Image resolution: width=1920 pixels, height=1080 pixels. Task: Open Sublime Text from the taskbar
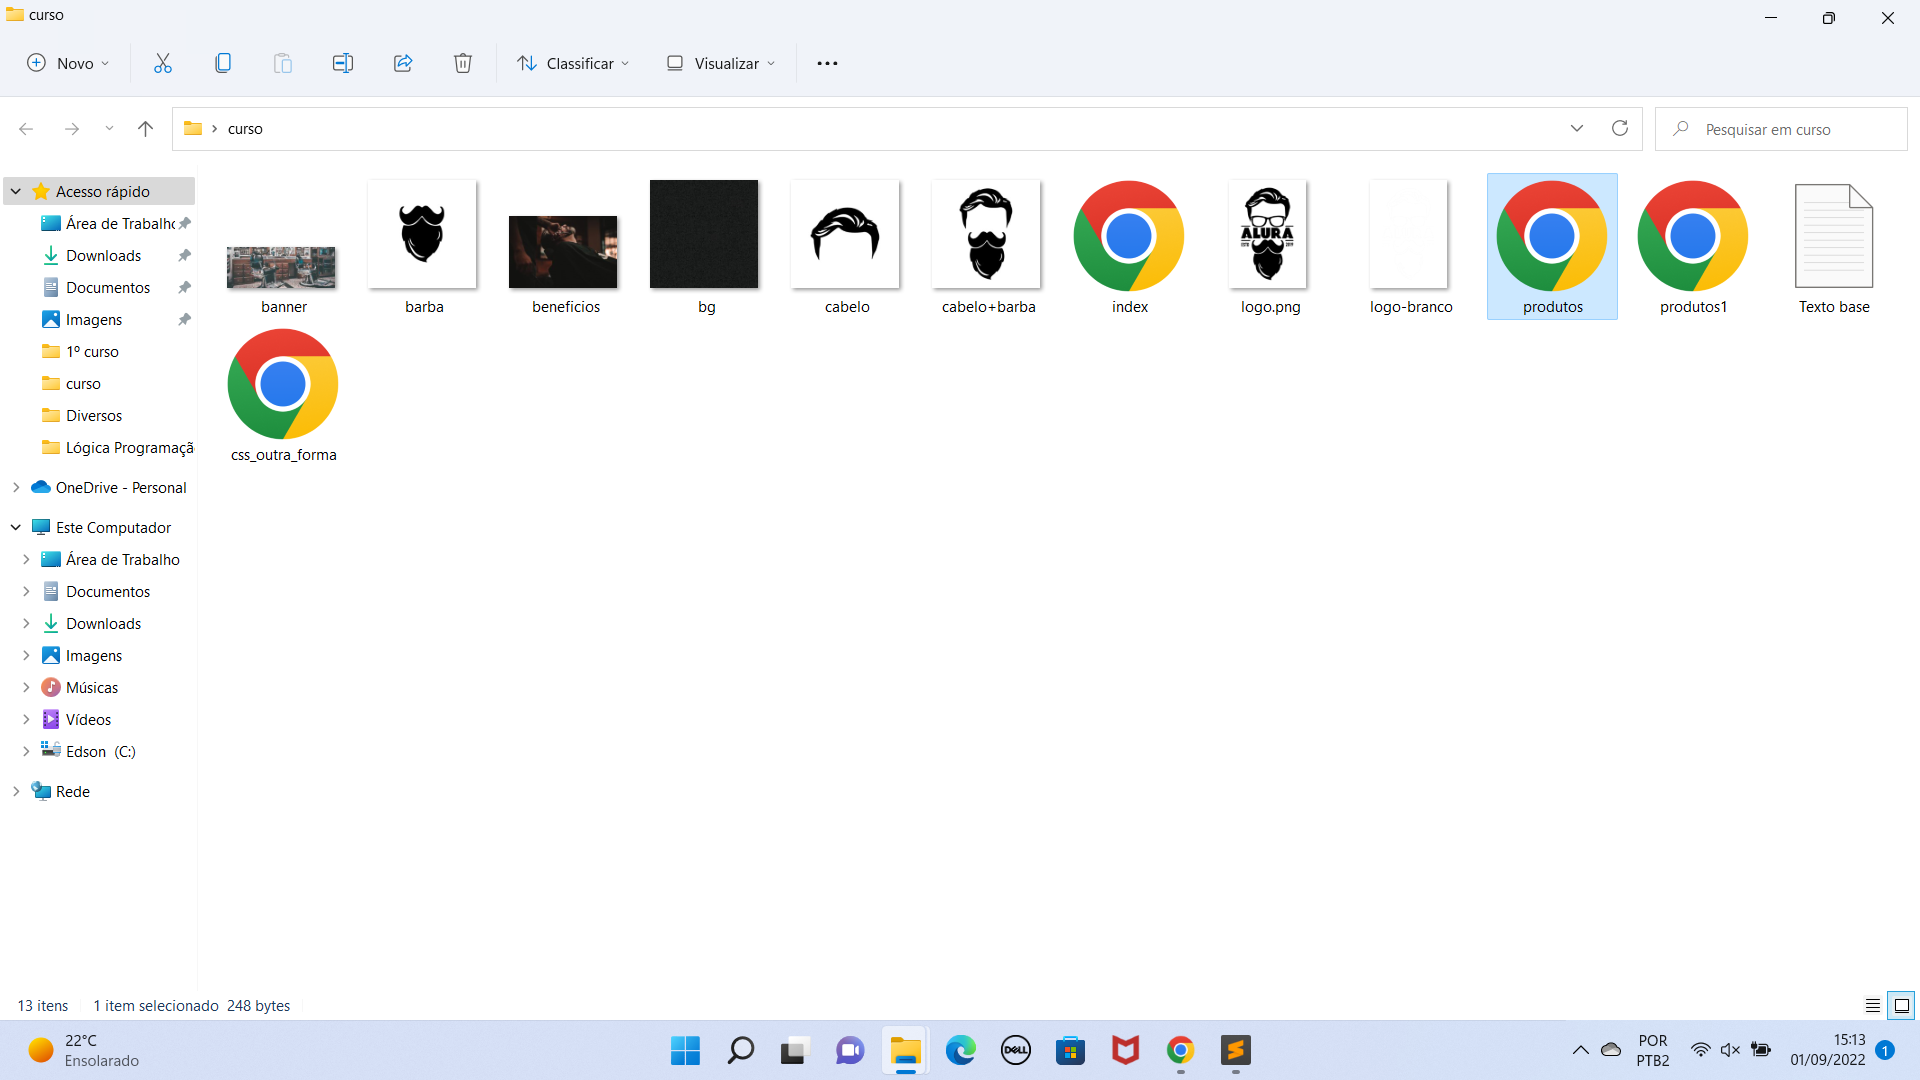1235,1050
